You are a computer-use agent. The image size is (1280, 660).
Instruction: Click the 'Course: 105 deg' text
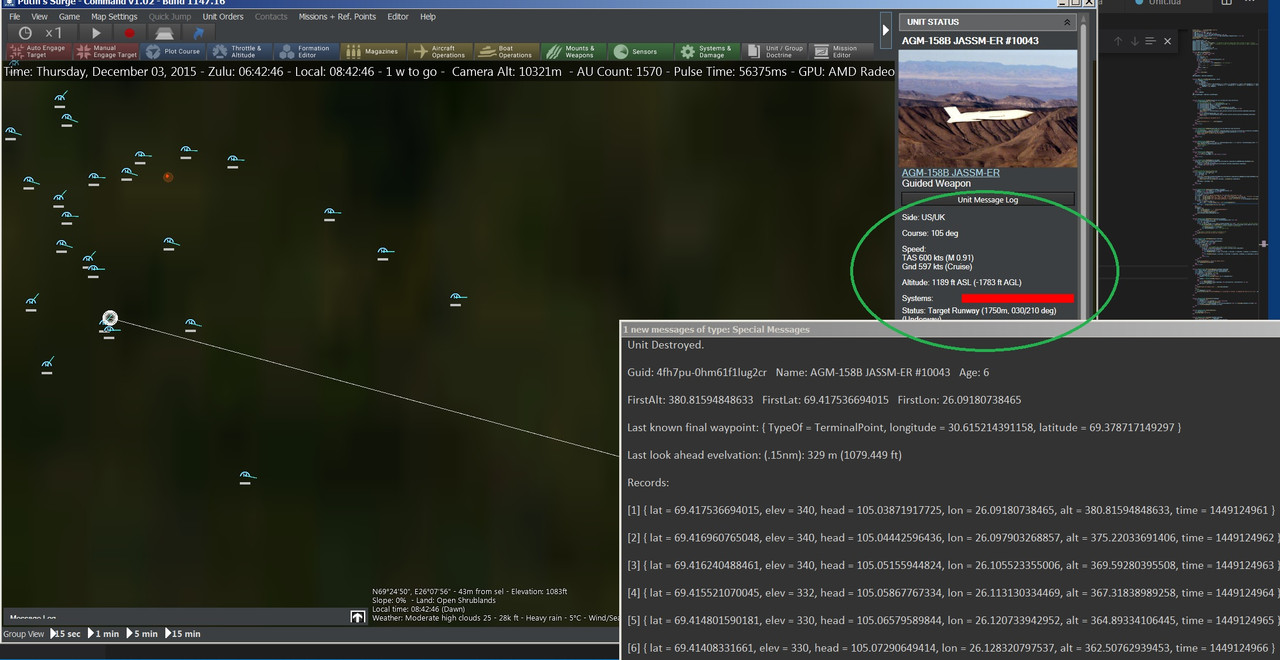tap(930, 233)
